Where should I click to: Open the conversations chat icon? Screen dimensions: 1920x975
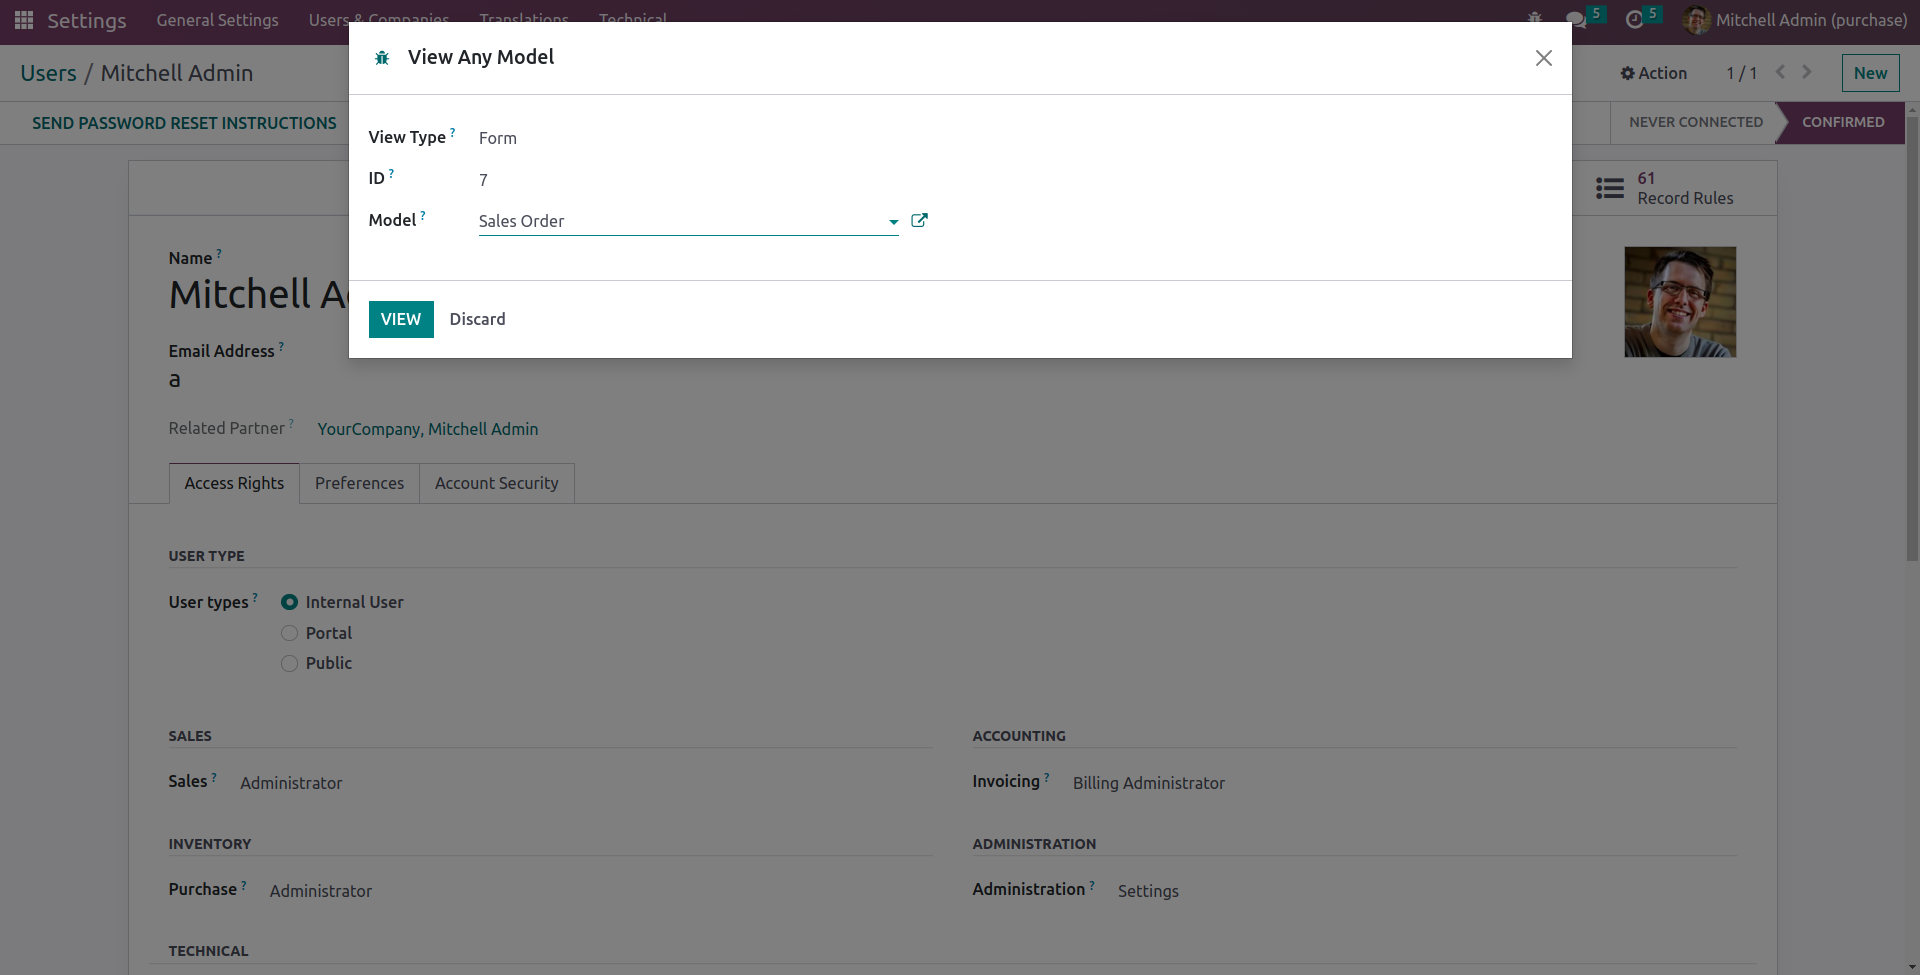pos(1575,20)
